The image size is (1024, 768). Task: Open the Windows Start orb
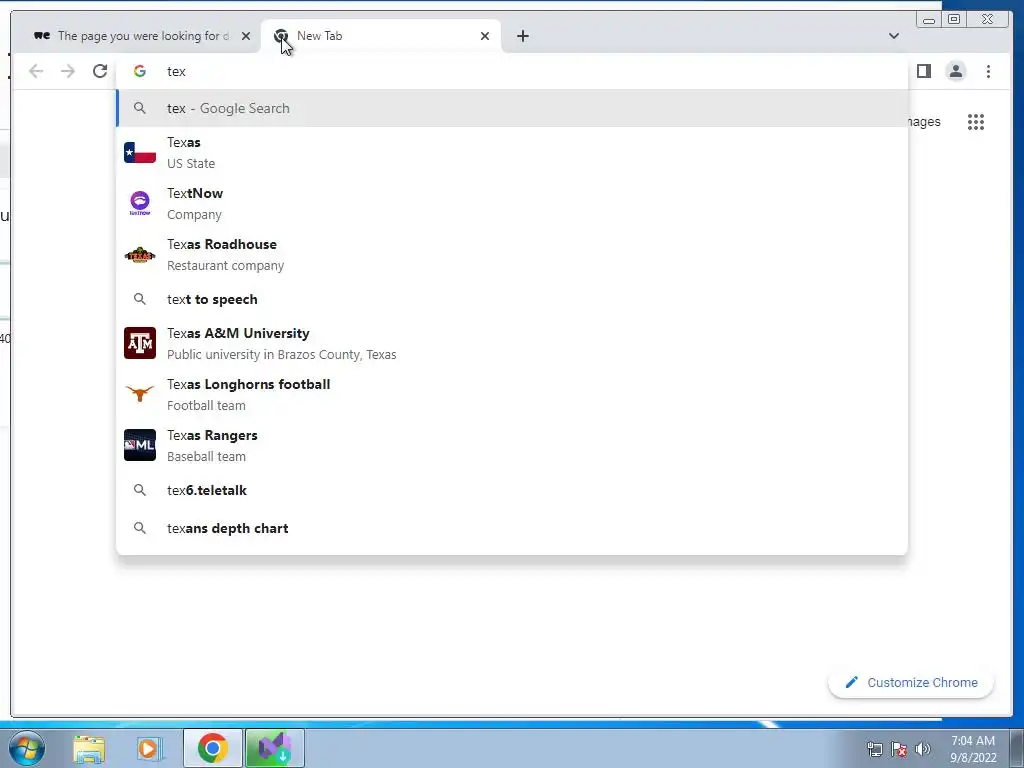27,748
